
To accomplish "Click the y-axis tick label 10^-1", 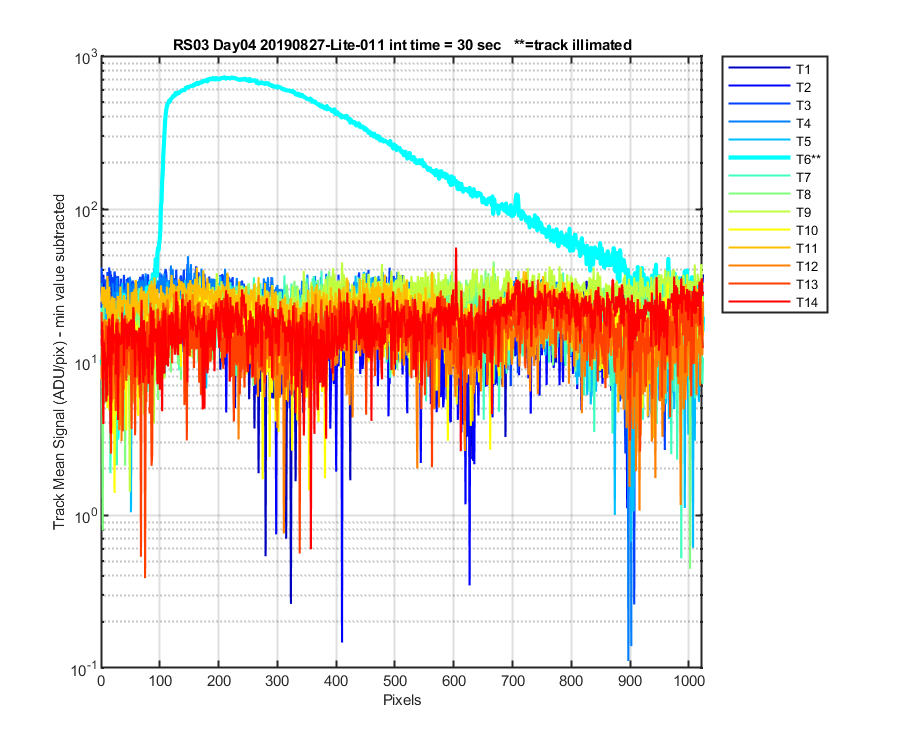I will click(85, 669).
